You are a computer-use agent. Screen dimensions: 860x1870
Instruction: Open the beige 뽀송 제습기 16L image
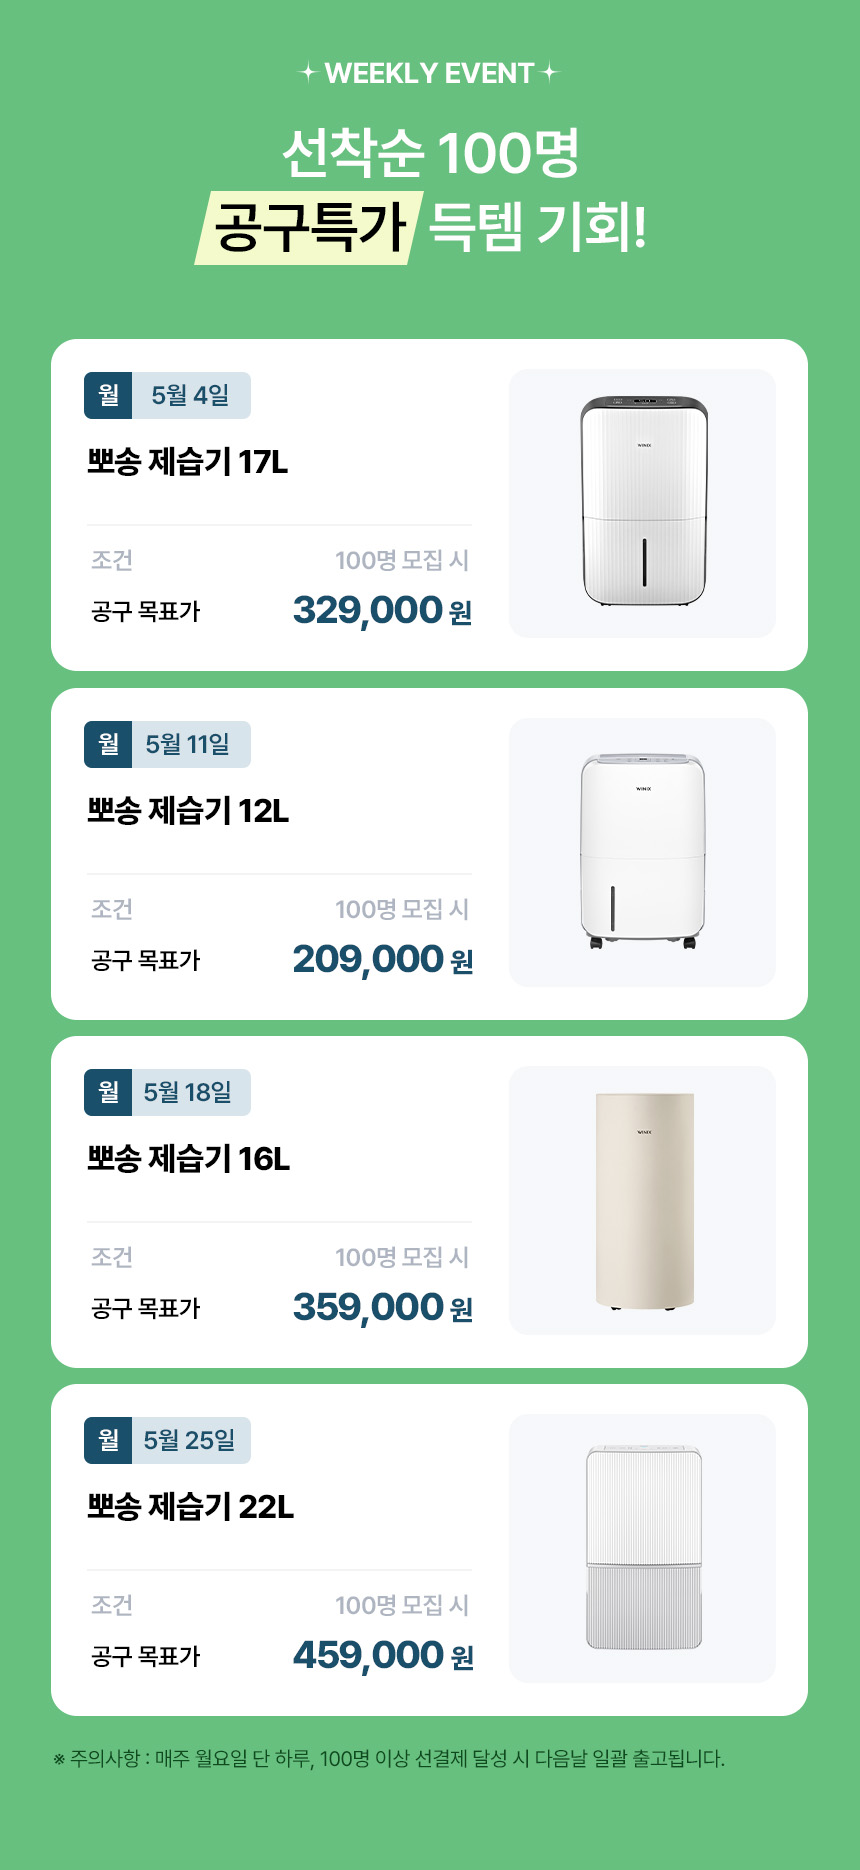[x=643, y=1200]
